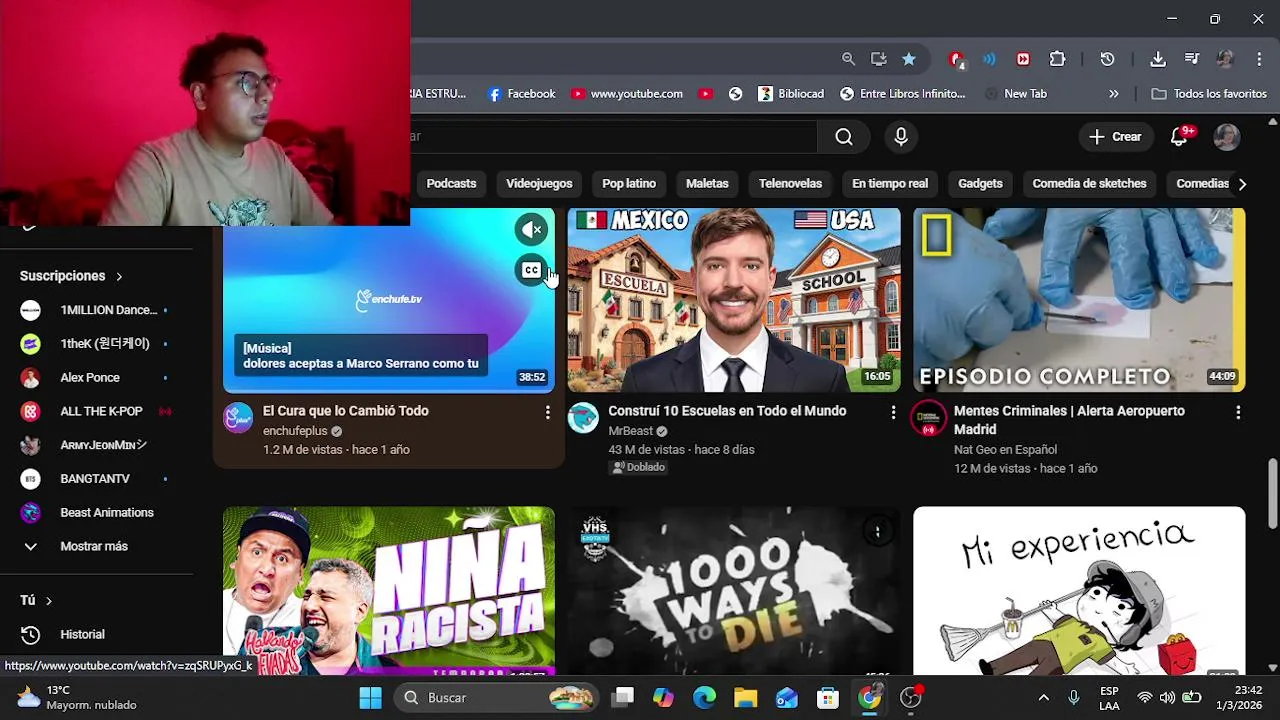Screen dimensions: 1280x720
Task: Open Chrome downloads icon
Action: [1157, 59]
